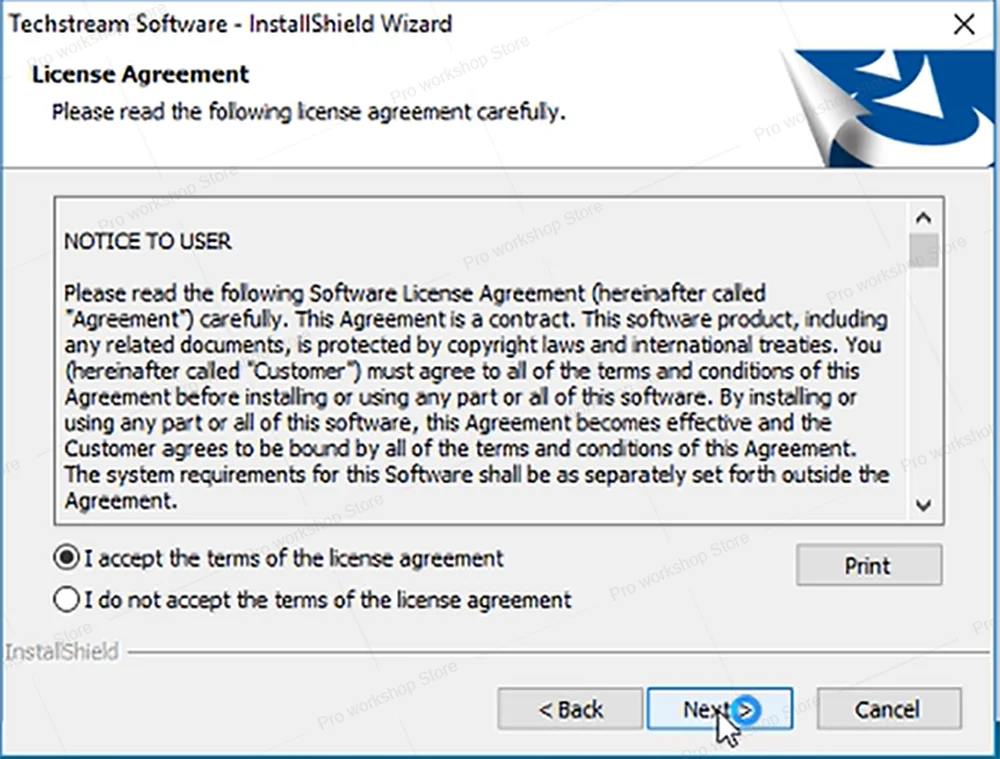Viewport: 1000px width, 759px height.
Task: Click the license scrollbar down arrow
Action: coord(923,505)
